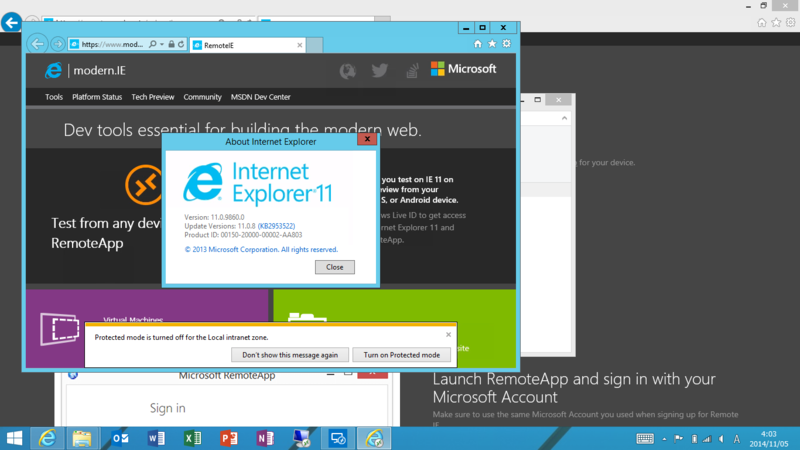Open MSDN Dev Center menu item
This screenshot has height=450, width=800.
[x=261, y=97]
